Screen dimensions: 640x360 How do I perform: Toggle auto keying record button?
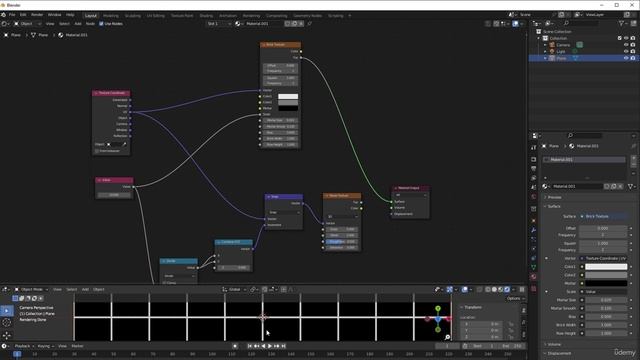click(235, 346)
